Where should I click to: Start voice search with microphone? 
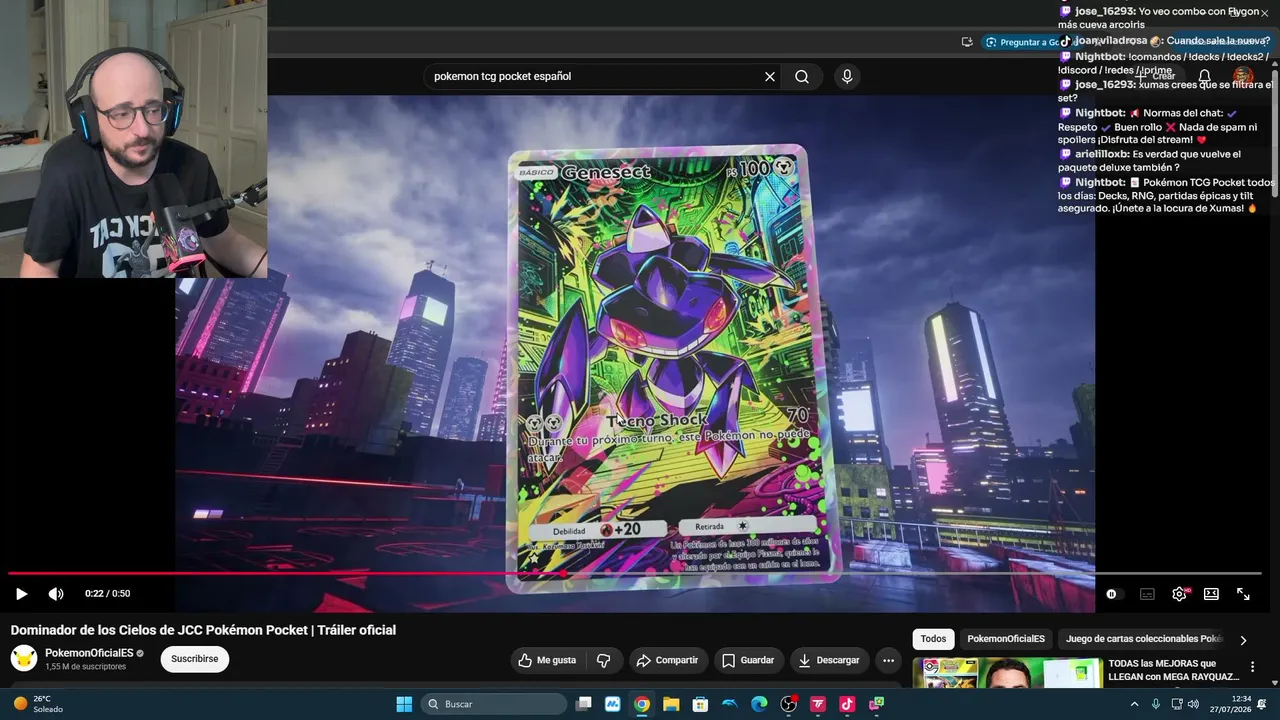click(x=847, y=77)
